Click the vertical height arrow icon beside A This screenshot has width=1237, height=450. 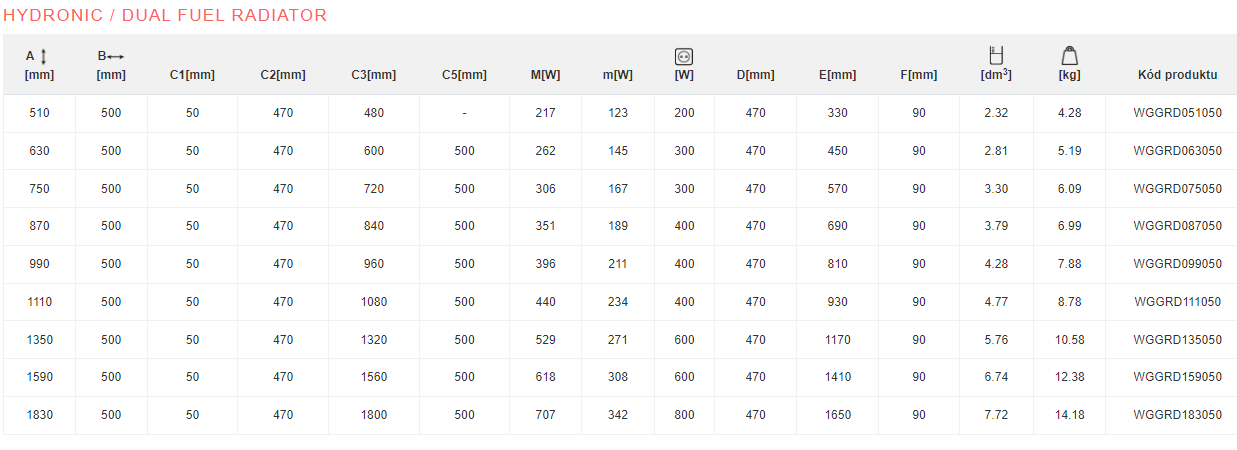[x=44, y=57]
